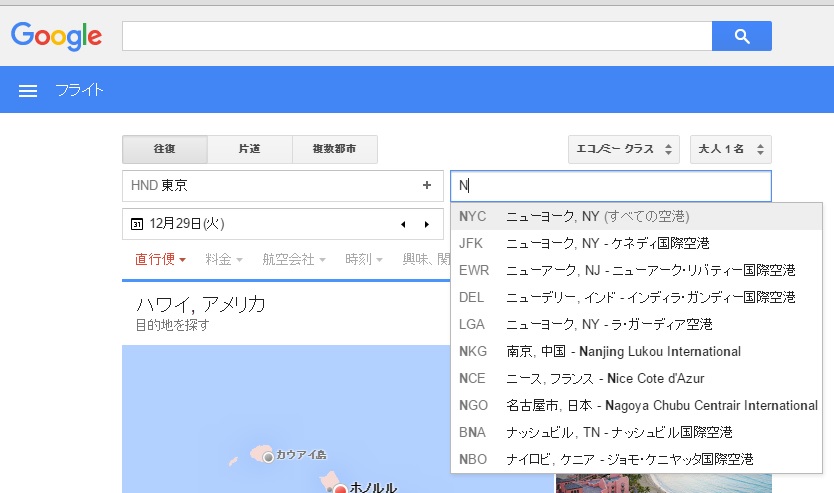Click the calendar icon next to 12月29日
This screenshot has height=493, width=834.
(x=137, y=224)
